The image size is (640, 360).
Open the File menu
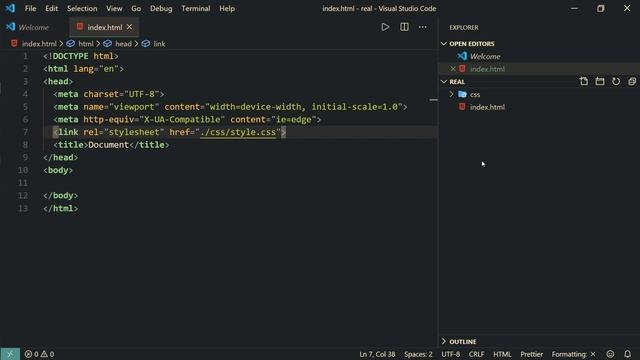point(30,8)
